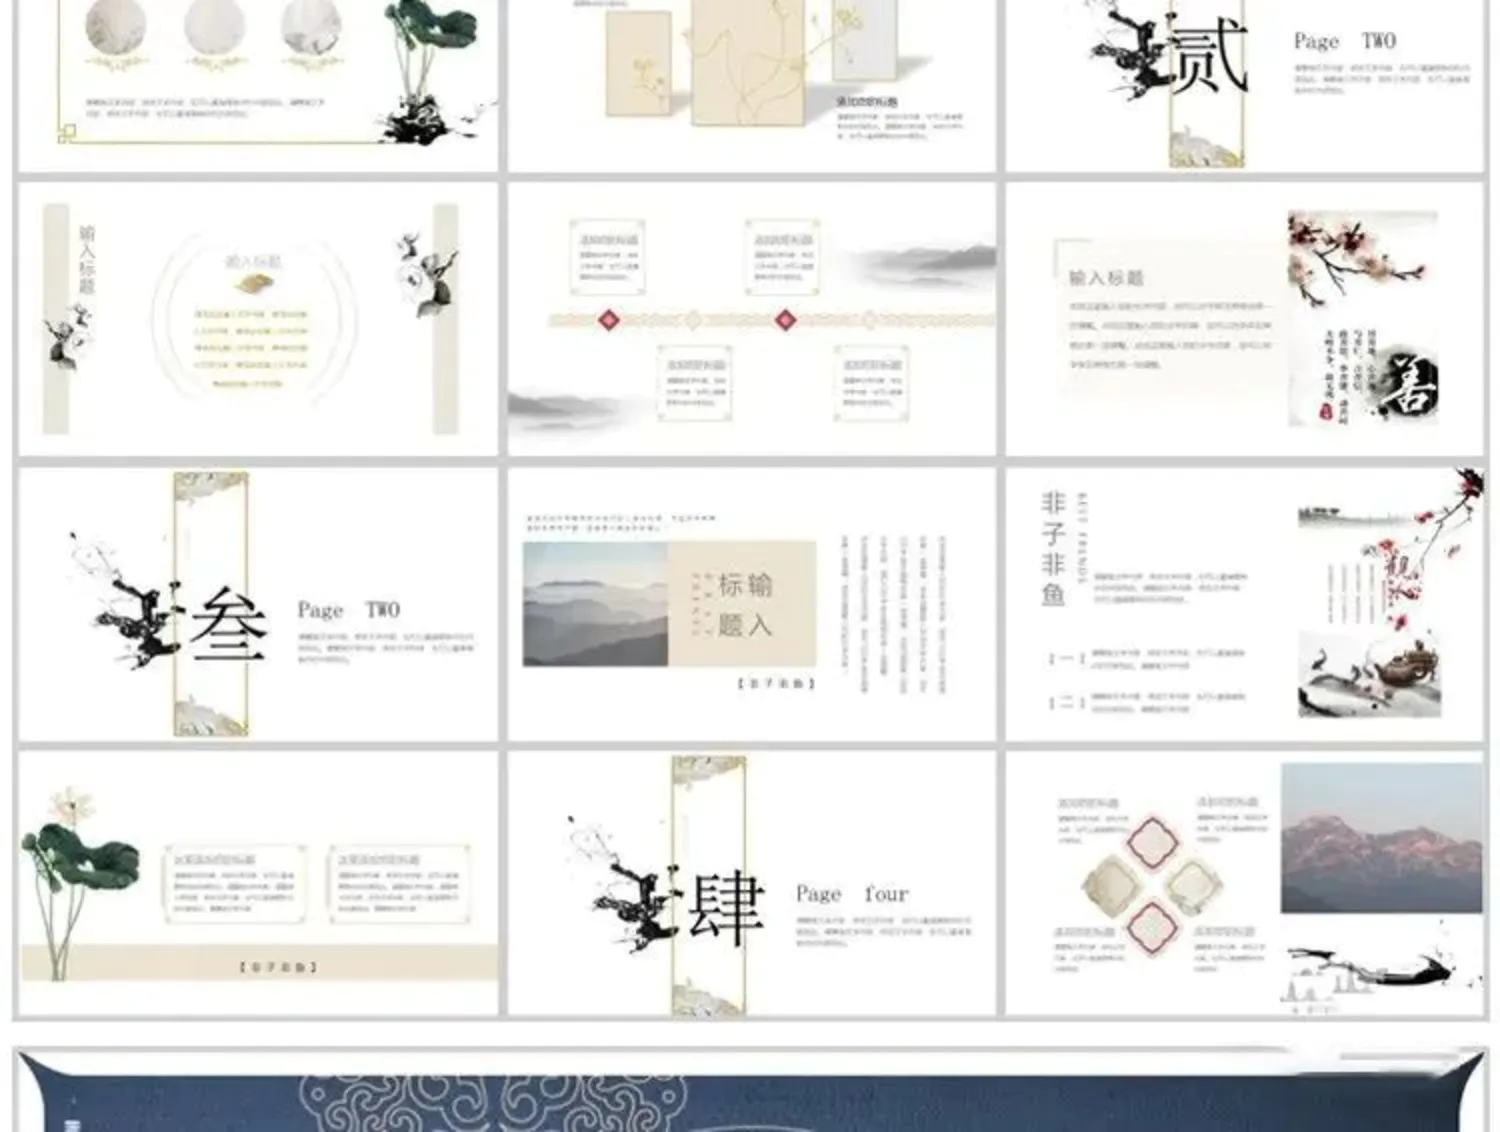The height and width of the screenshot is (1132, 1500).
Task: Select the 肆 Page four section slide
Action: pos(752,884)
